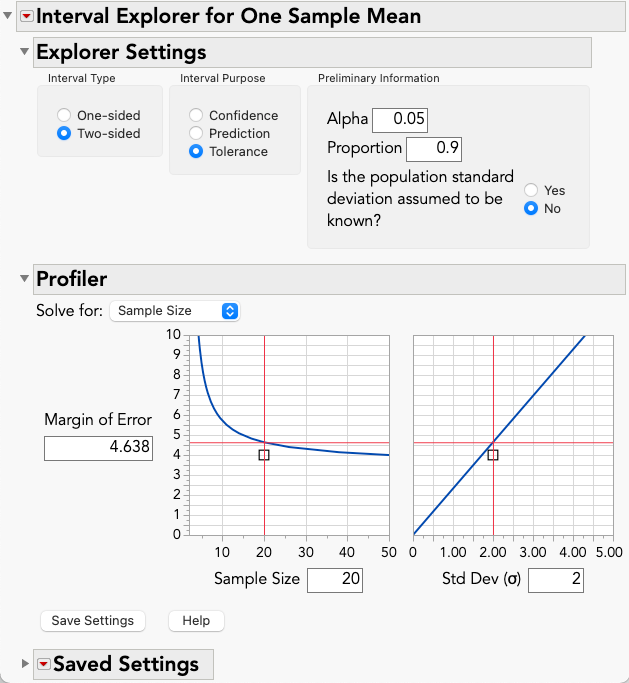Click the Proportion value field
Screen dimensions: 629x683
(x=434, y=149)
